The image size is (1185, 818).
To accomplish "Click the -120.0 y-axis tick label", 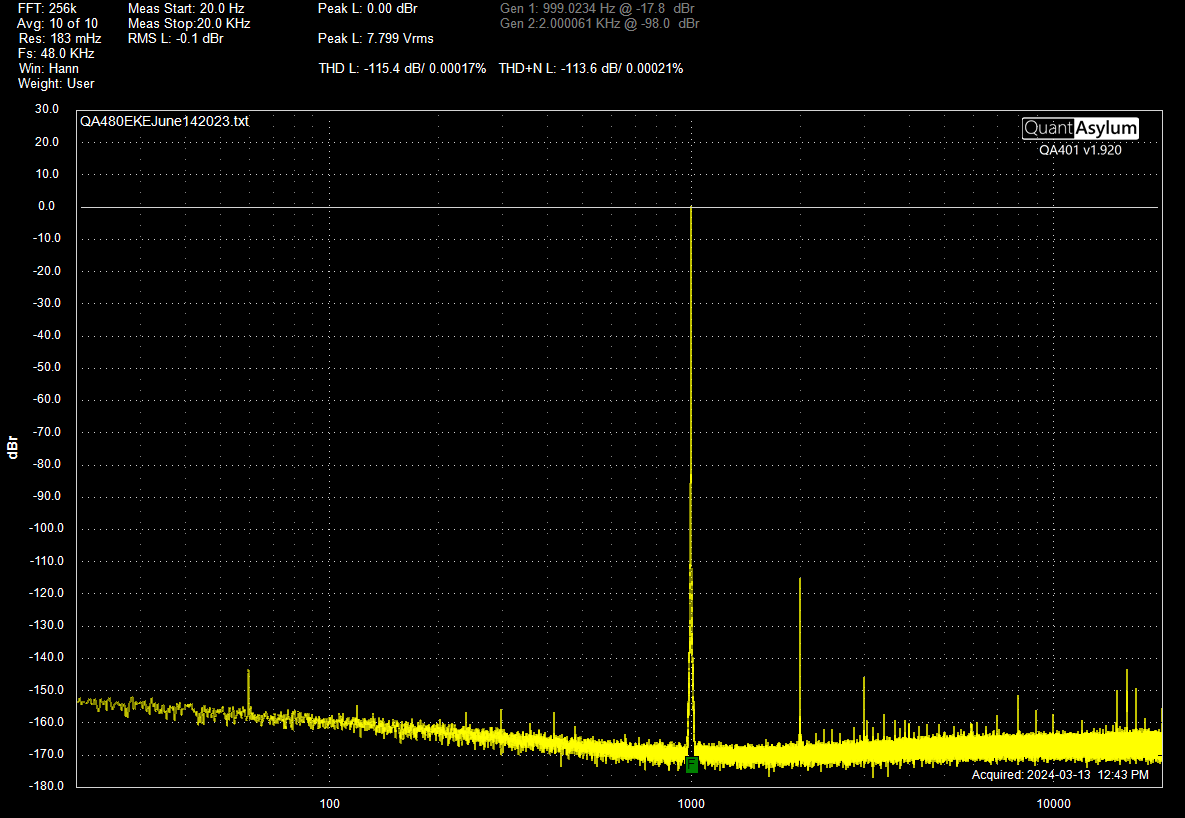I will click(x=46, y=593).
